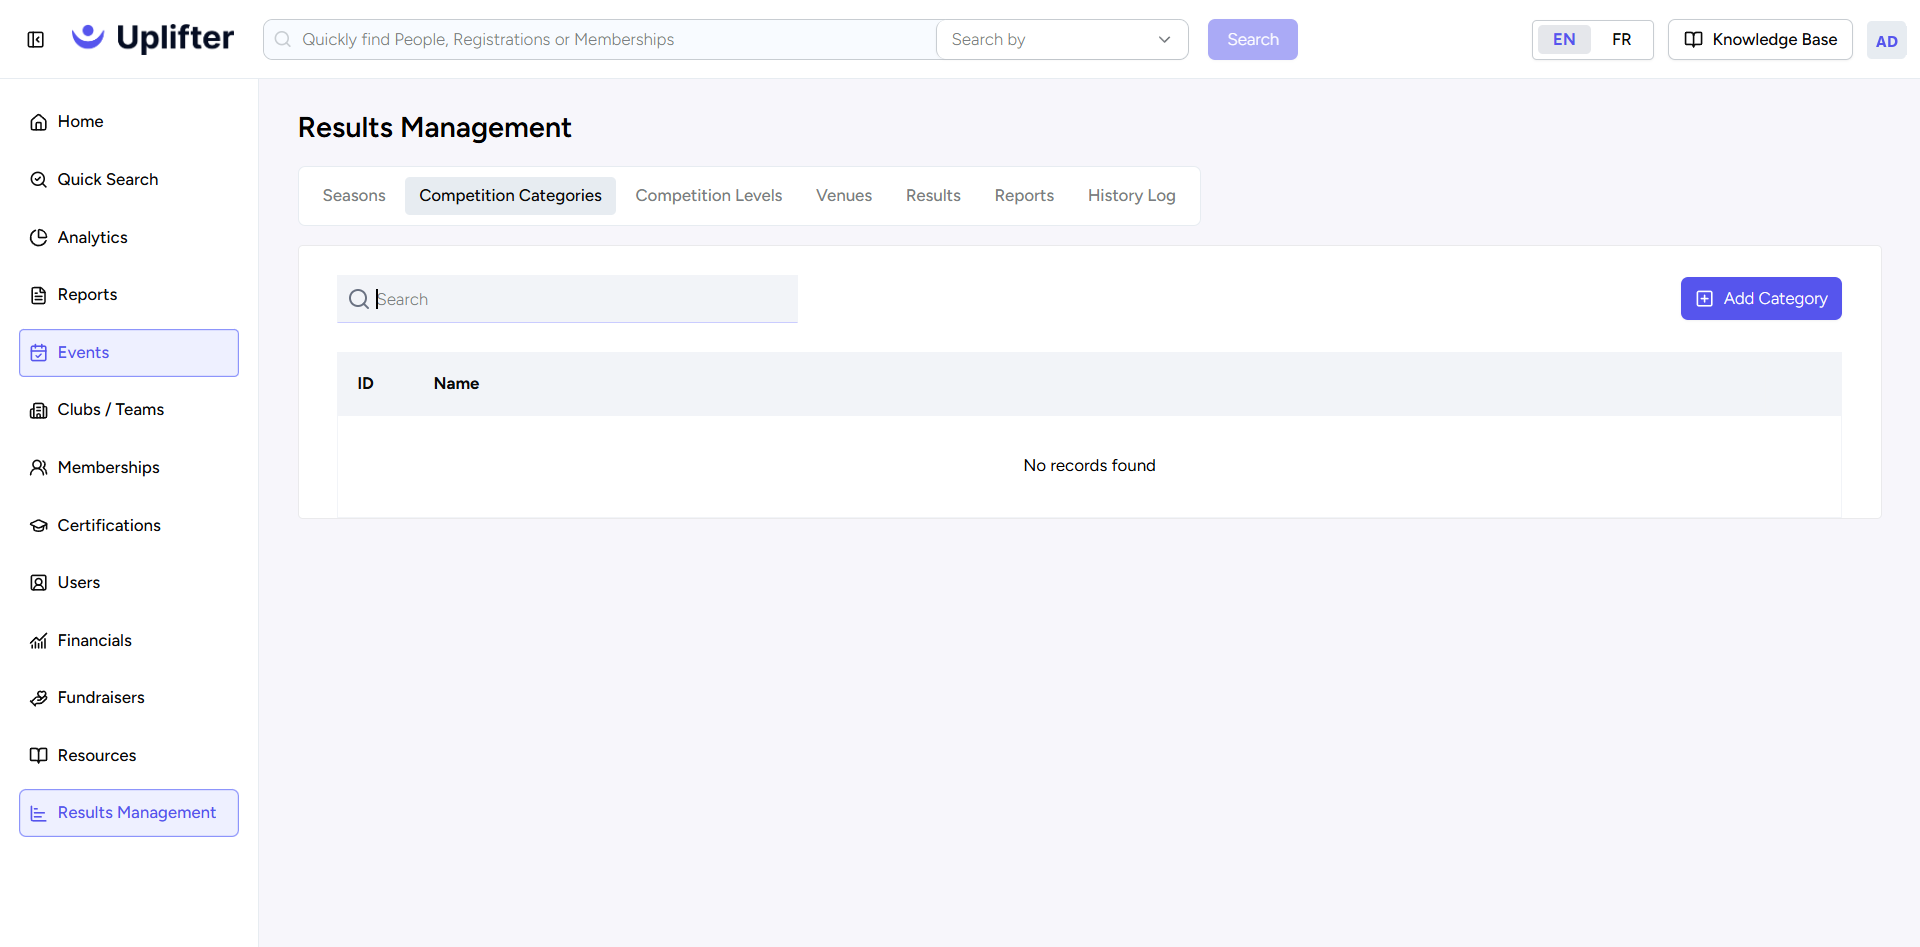Open Quick Search from the sidebar
This screenshot has height=947, width=1920.
click(x=129, y=180)
